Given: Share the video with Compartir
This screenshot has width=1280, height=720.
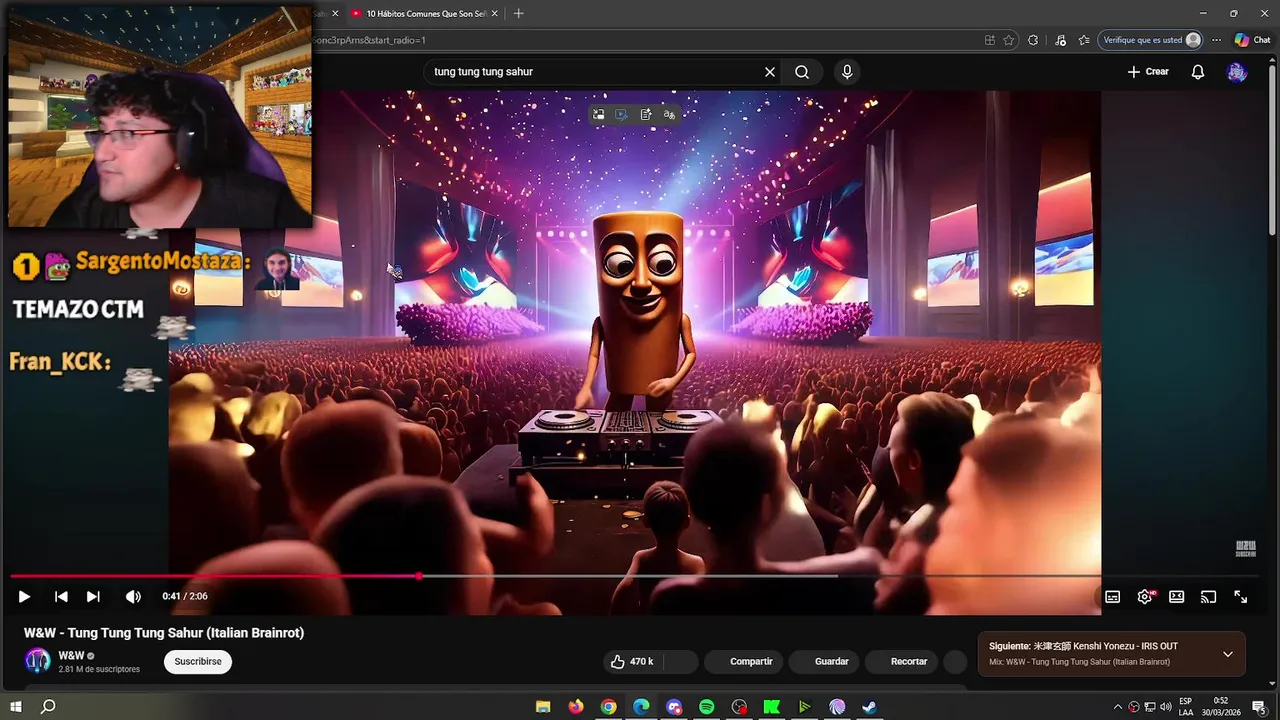Looking at the screenshot, I should click(742, 662).
